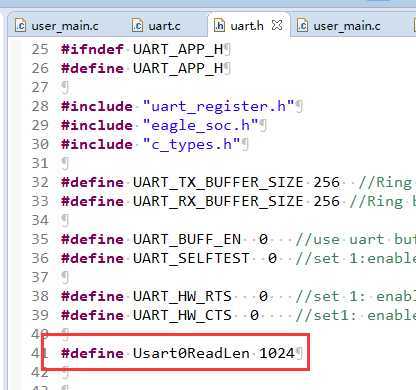Click UART_RX_BUFFER_SIZE macro name

(x=218, y=202)
